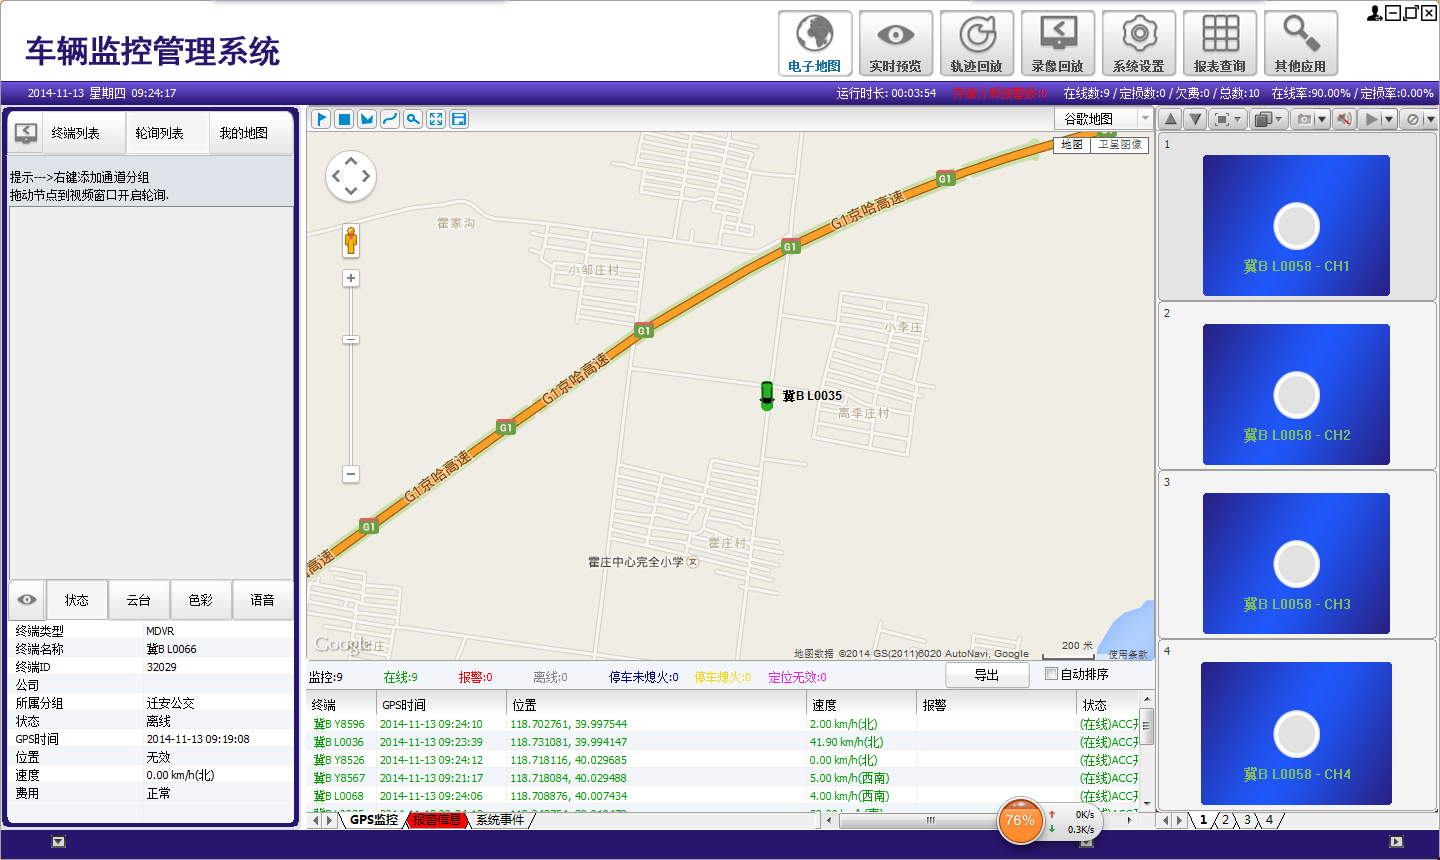The height and width of the screenshot is (860, 1440).
Task: Click the 云台 PTZ button
Action: [139, 600]
